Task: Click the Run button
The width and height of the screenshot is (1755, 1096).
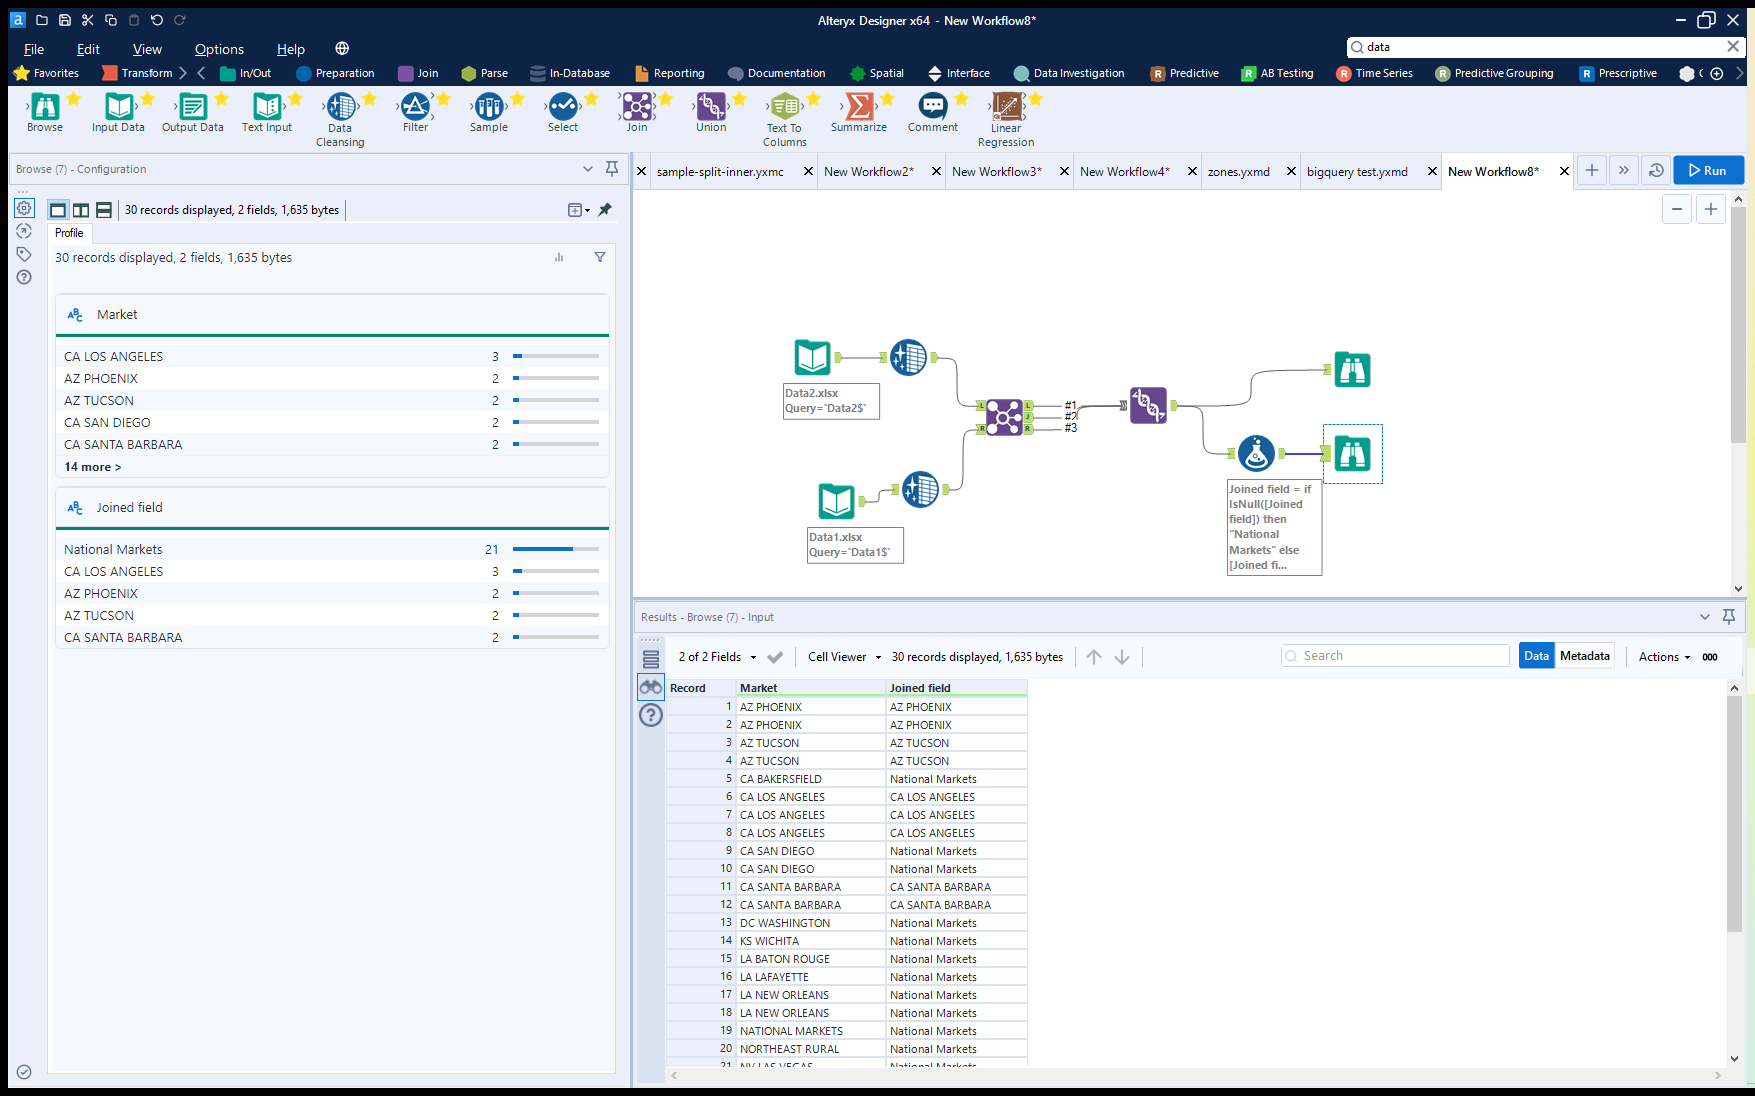Action: tap(1708, 170)
